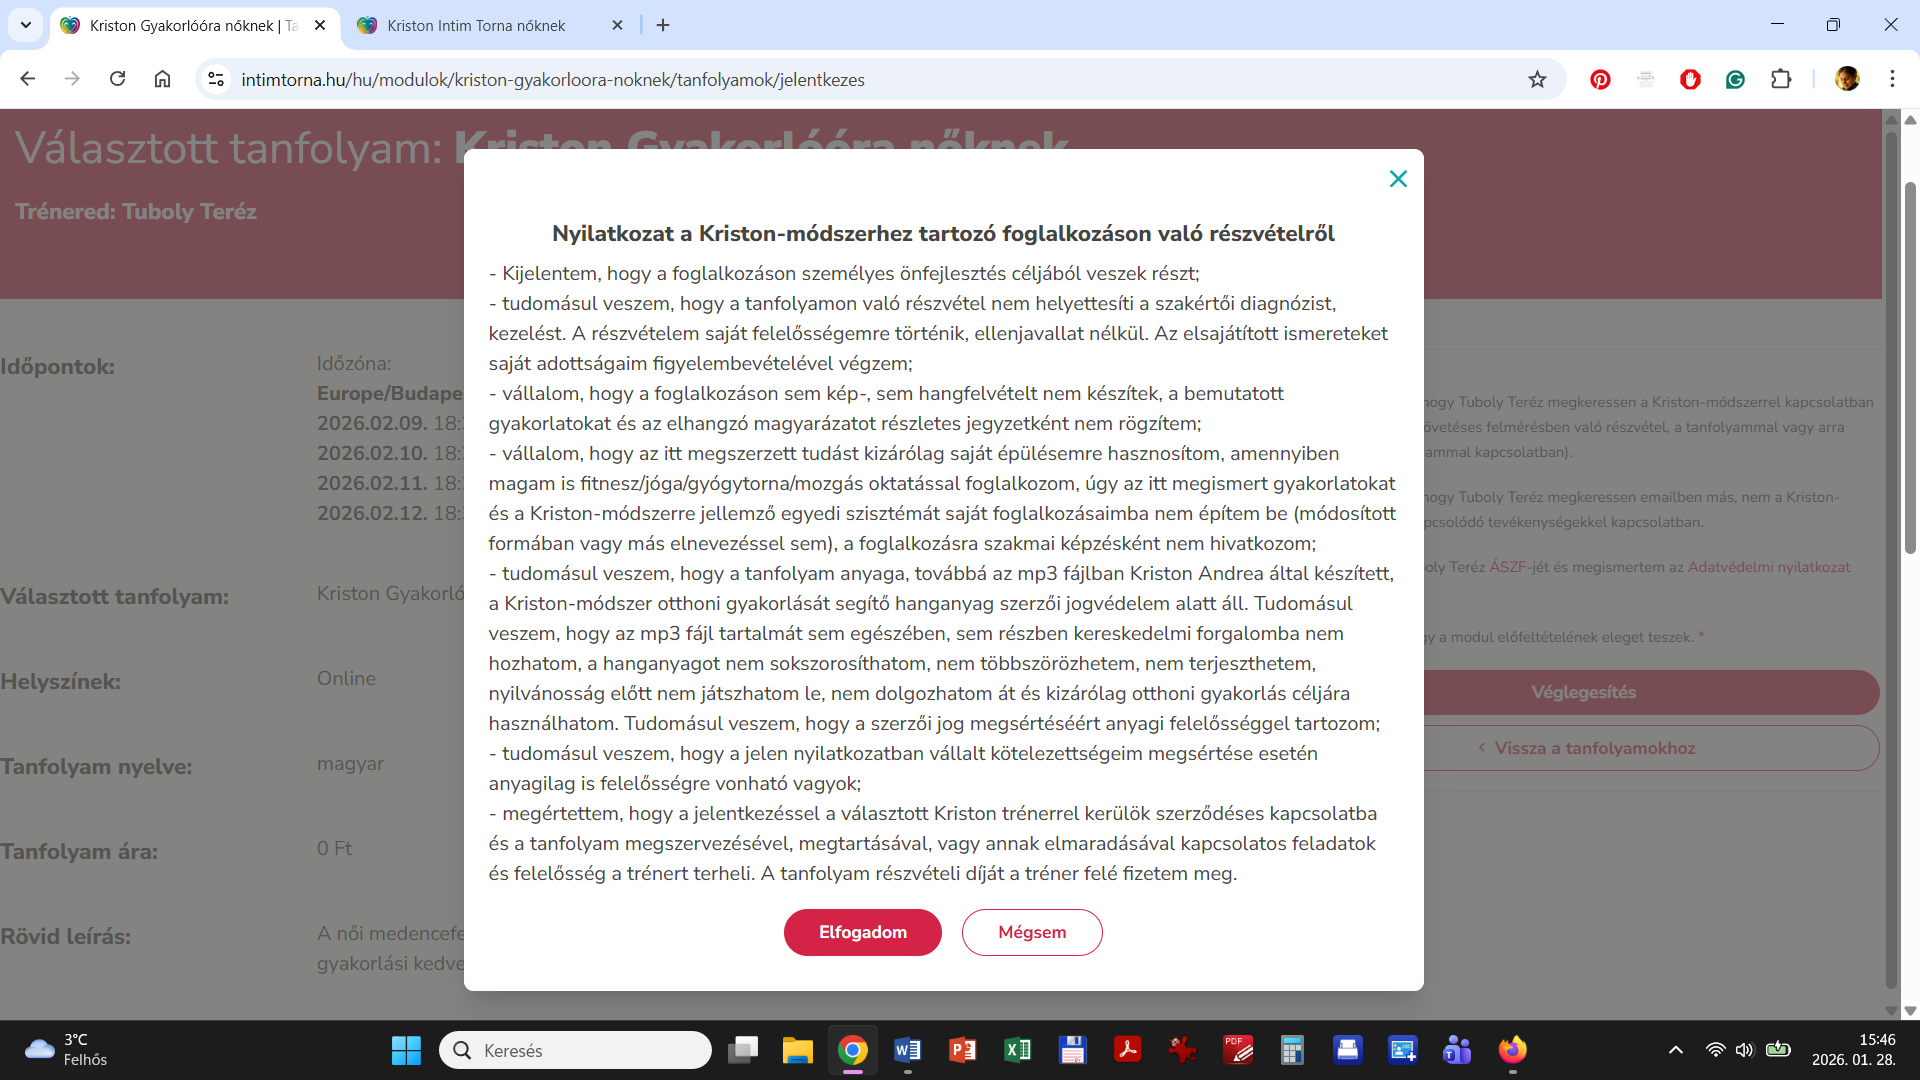Open Chrome three-dot menu

pyautogui.click(x=1892, y=79)
